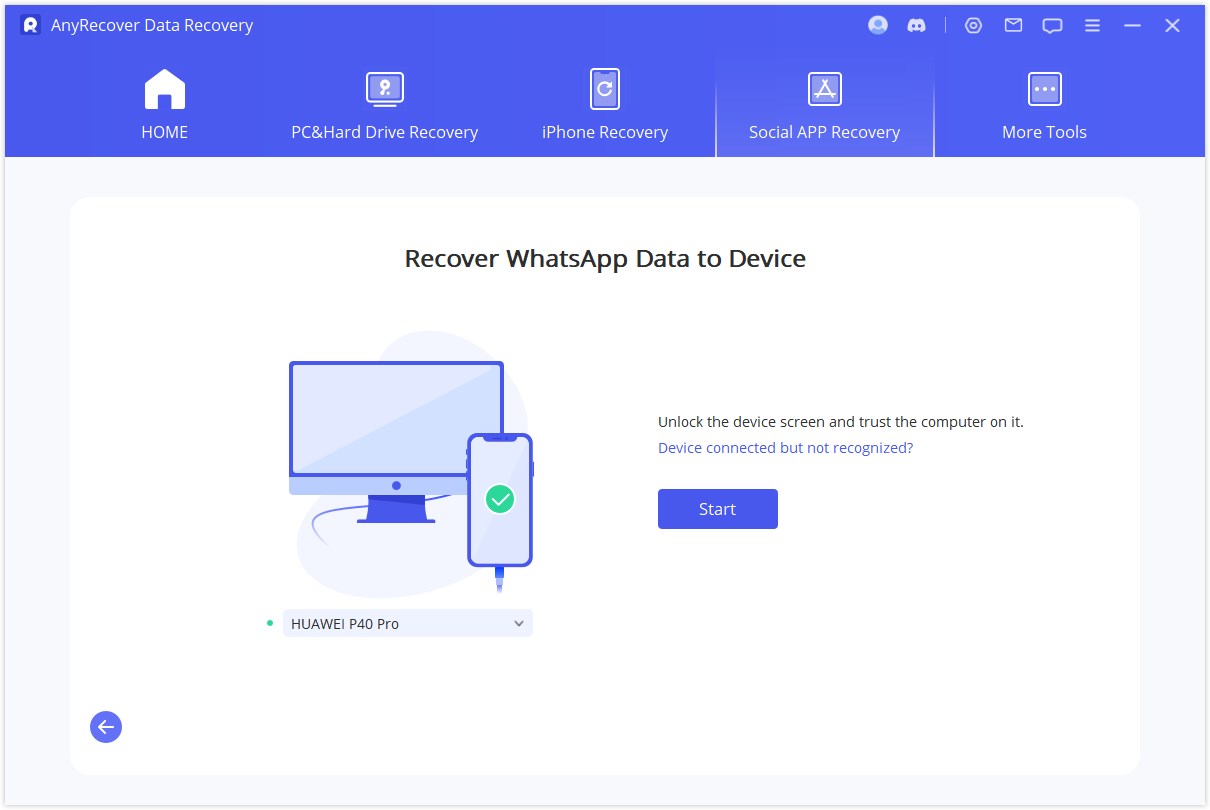The height and width of the screenshot is (810, 1210).
Task: Go back using the circular arrow button
Action: 105,727
